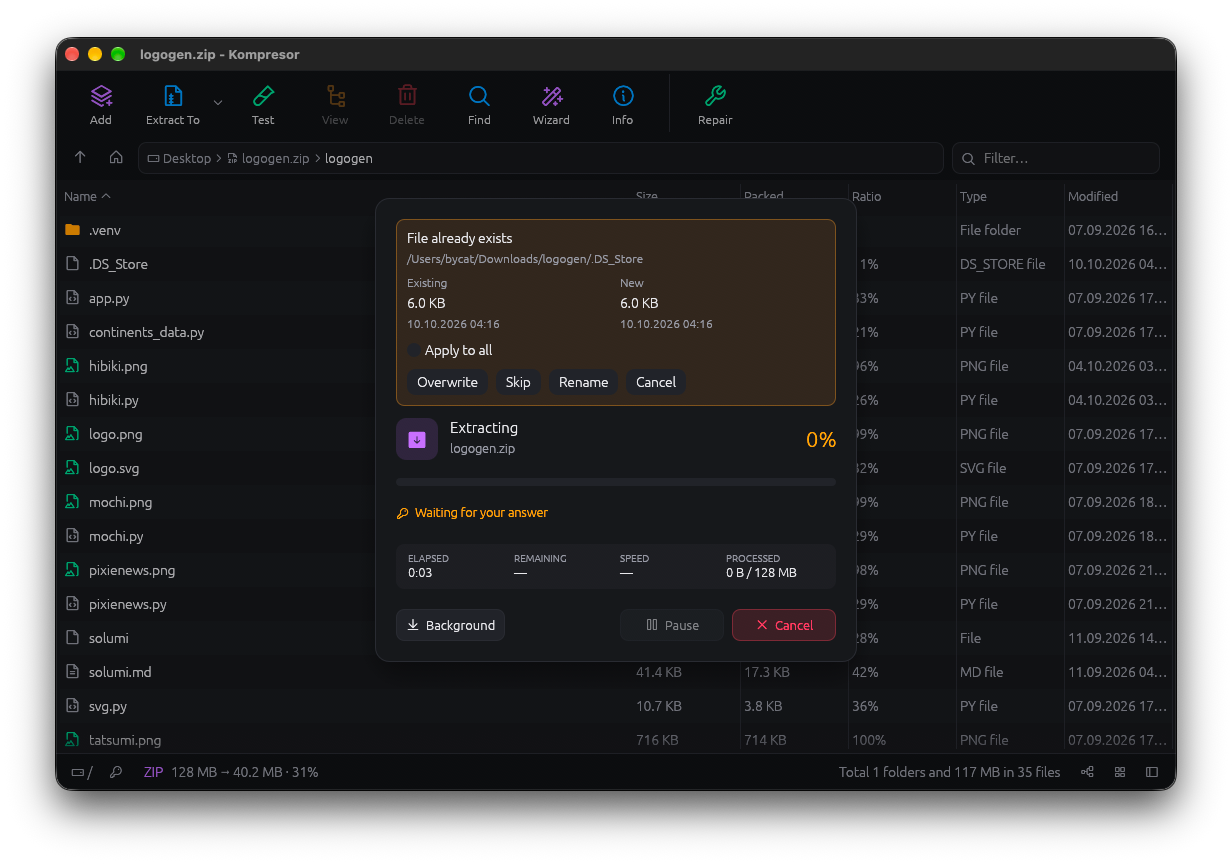Image resolution: width=1232 pixels, height=864 pixels.
Task: Click the home navigation icon
Action: pyautogui.click(x=116, y=158)
